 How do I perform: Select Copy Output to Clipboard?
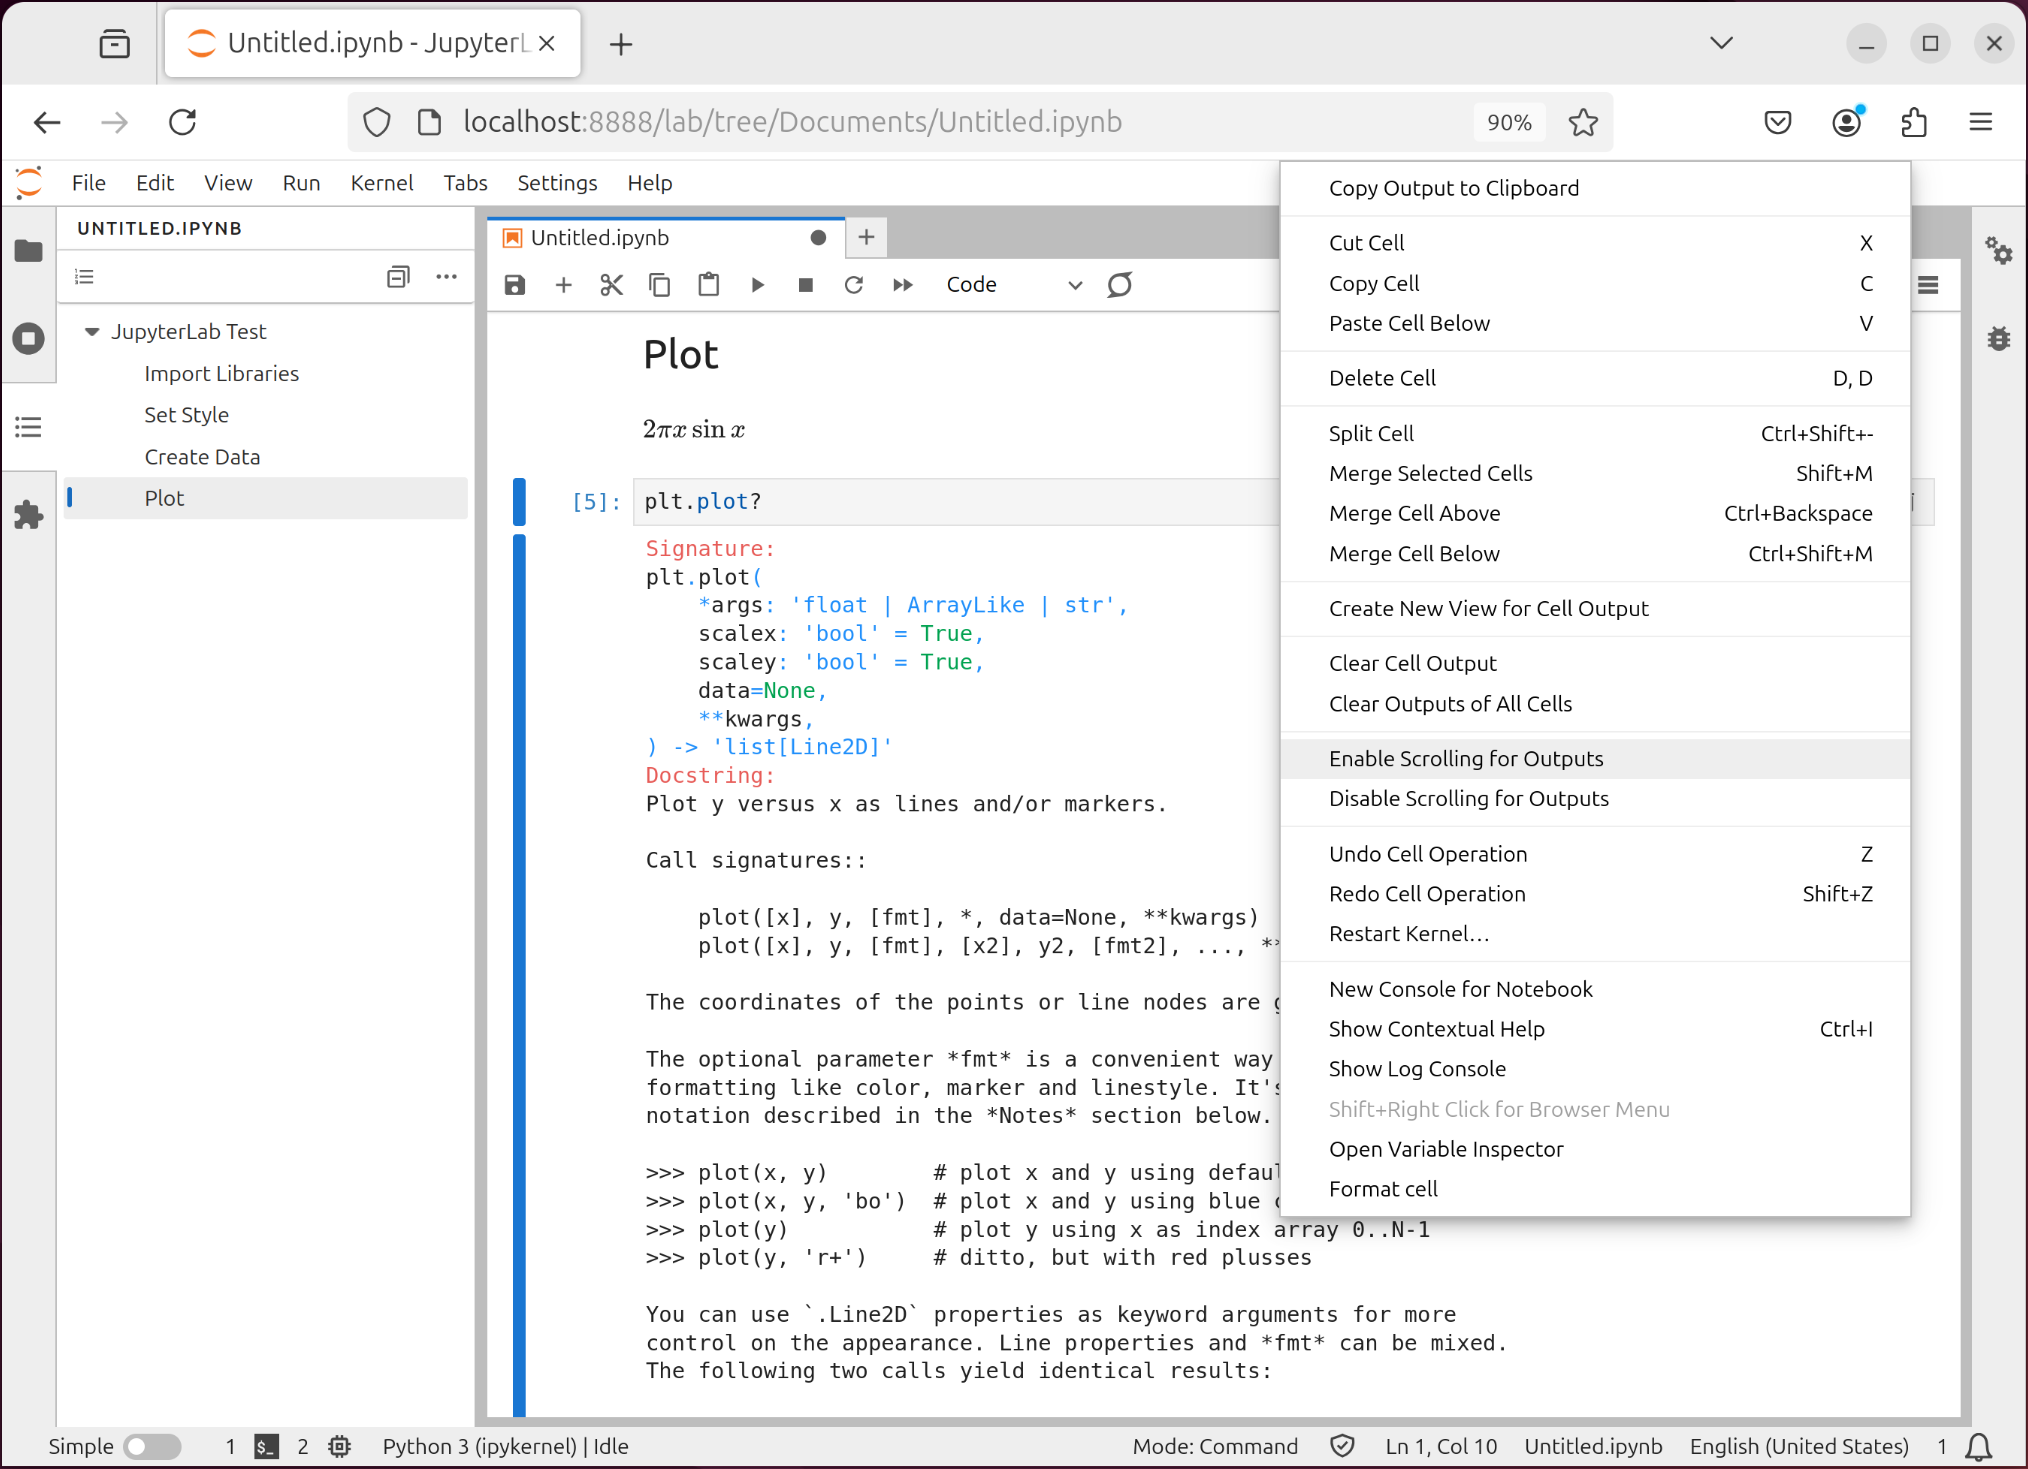[x=1595, y=188]
